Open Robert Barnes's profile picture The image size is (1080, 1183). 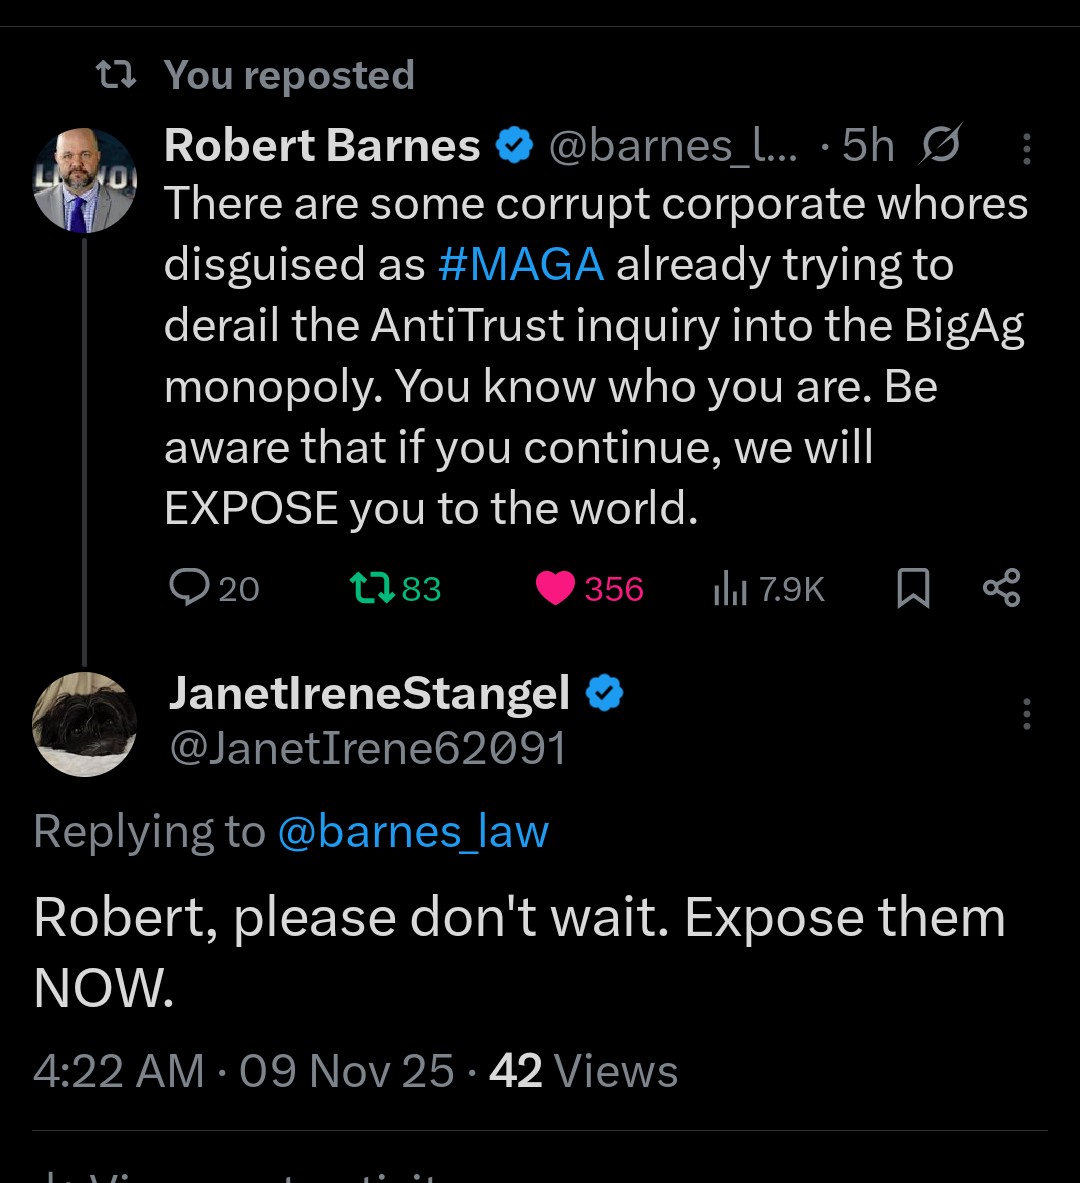84,181
